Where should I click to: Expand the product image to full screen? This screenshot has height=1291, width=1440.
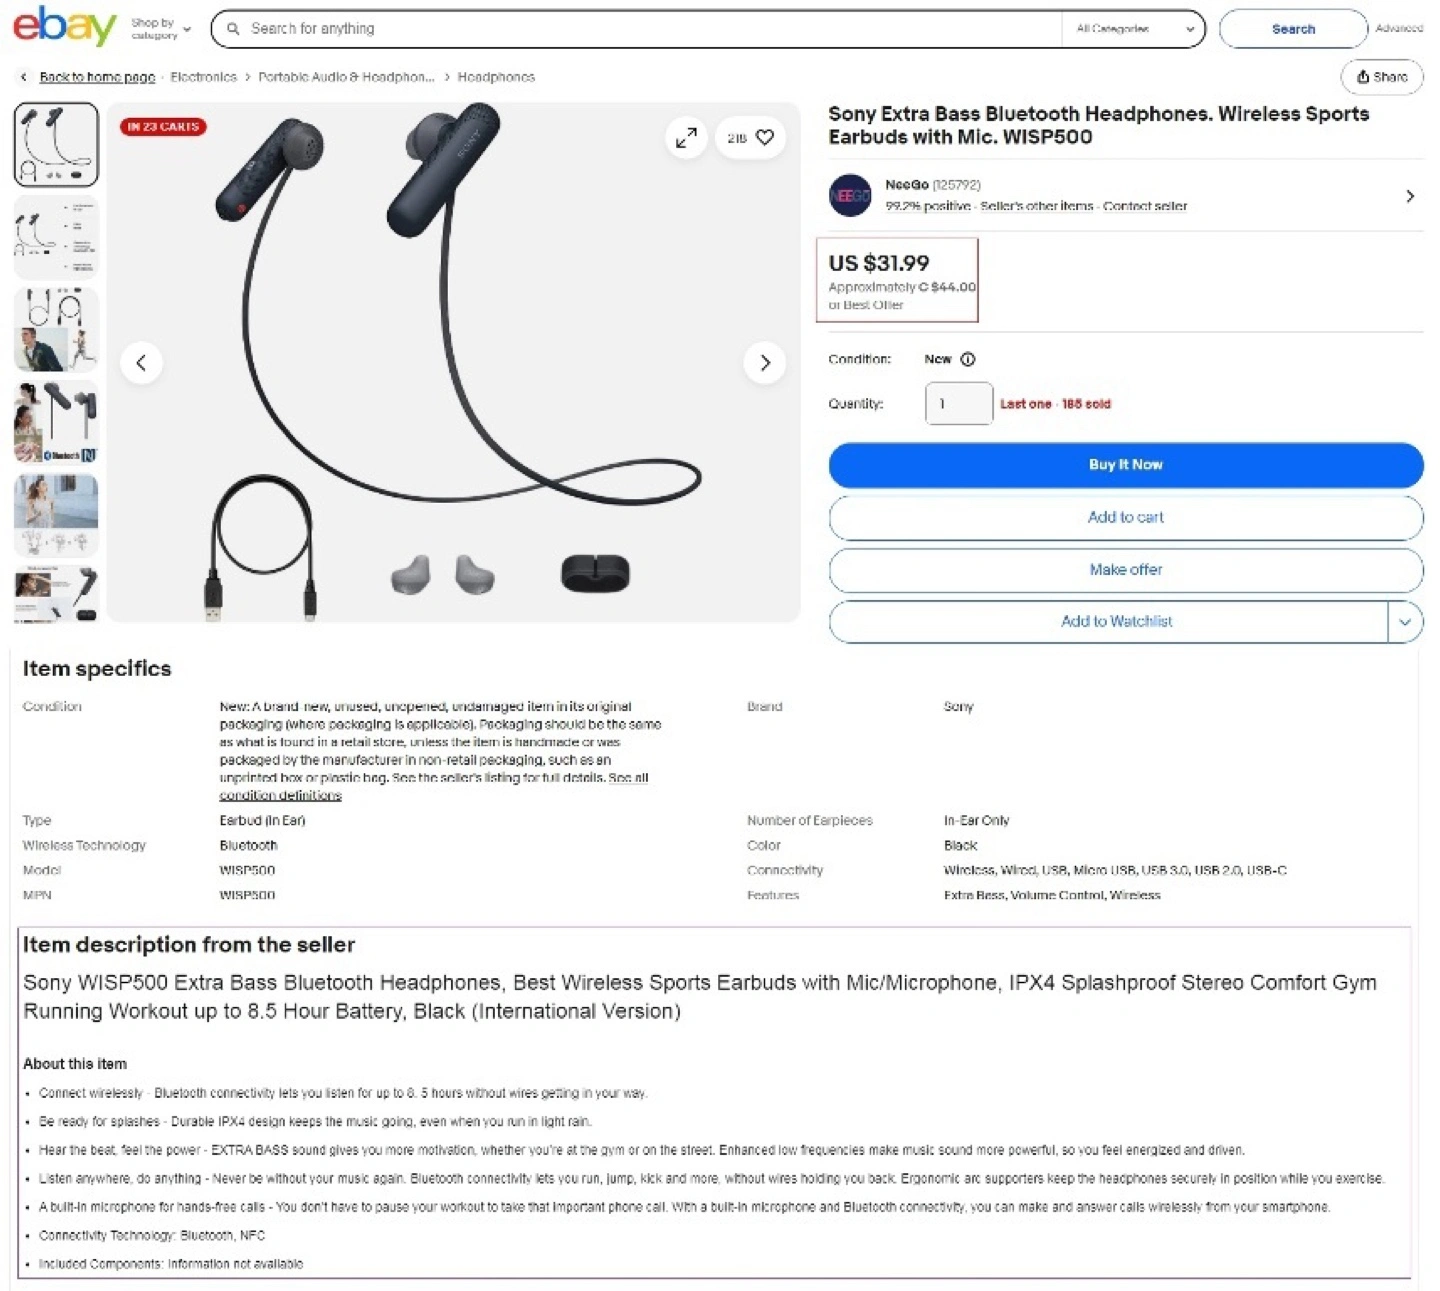point(686,138)
